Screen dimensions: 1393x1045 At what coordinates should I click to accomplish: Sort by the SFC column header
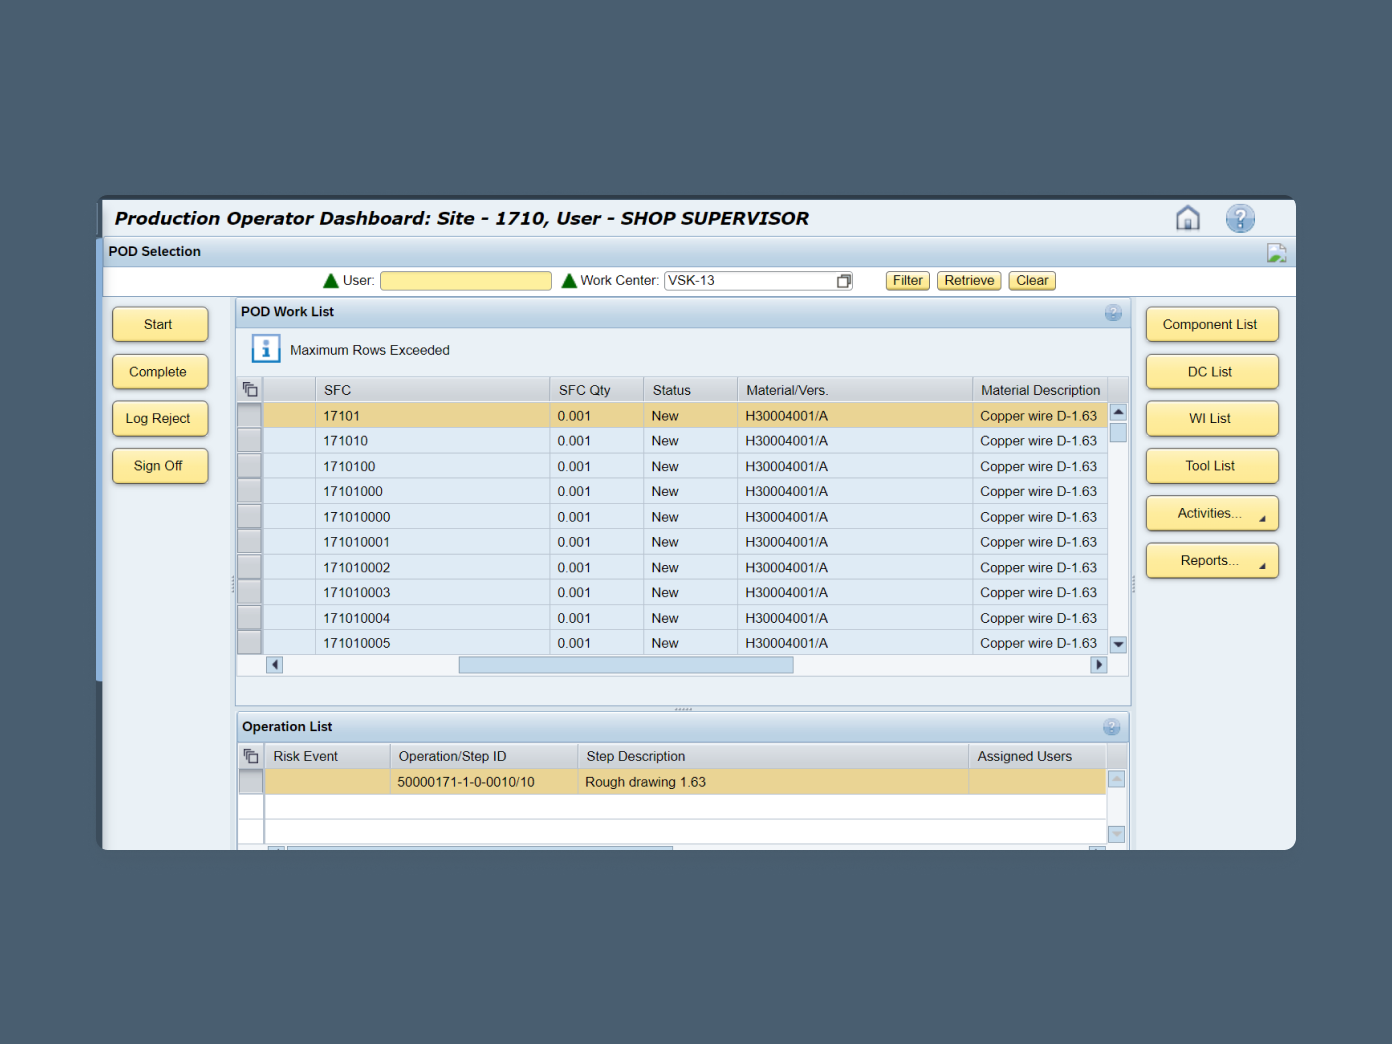tap(432, 390)
